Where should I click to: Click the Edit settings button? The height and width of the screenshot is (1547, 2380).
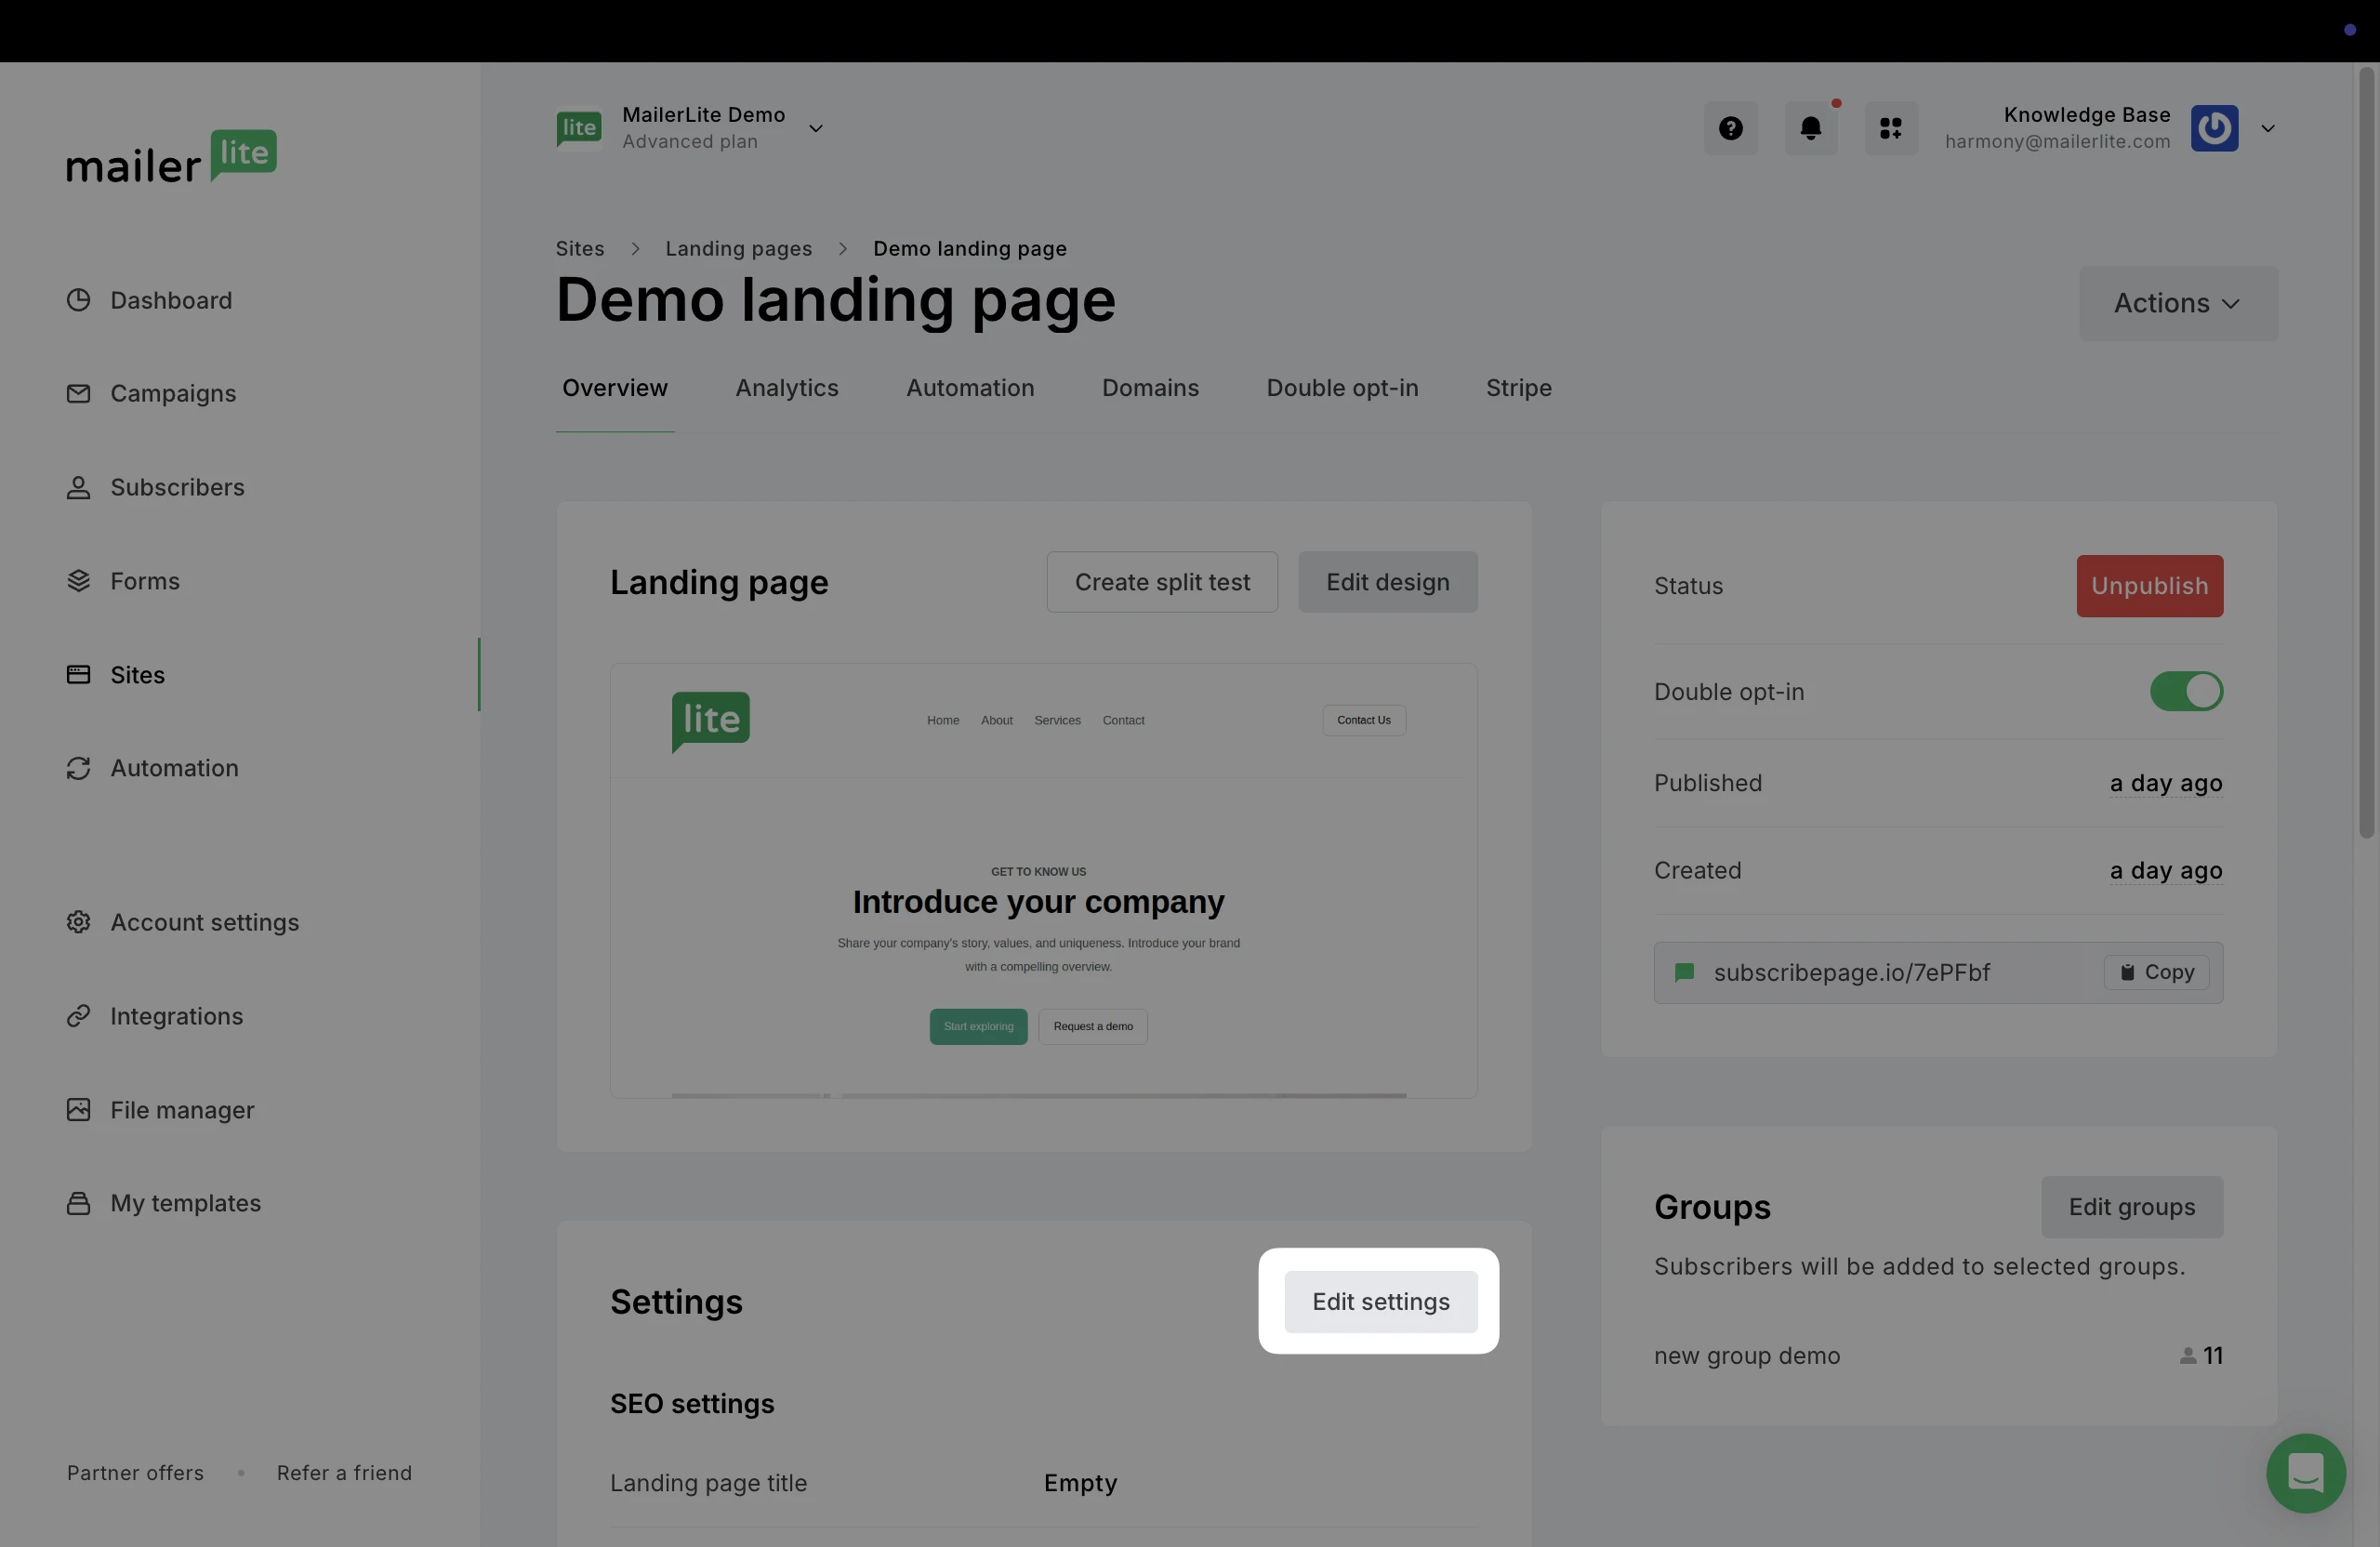1380,1301
